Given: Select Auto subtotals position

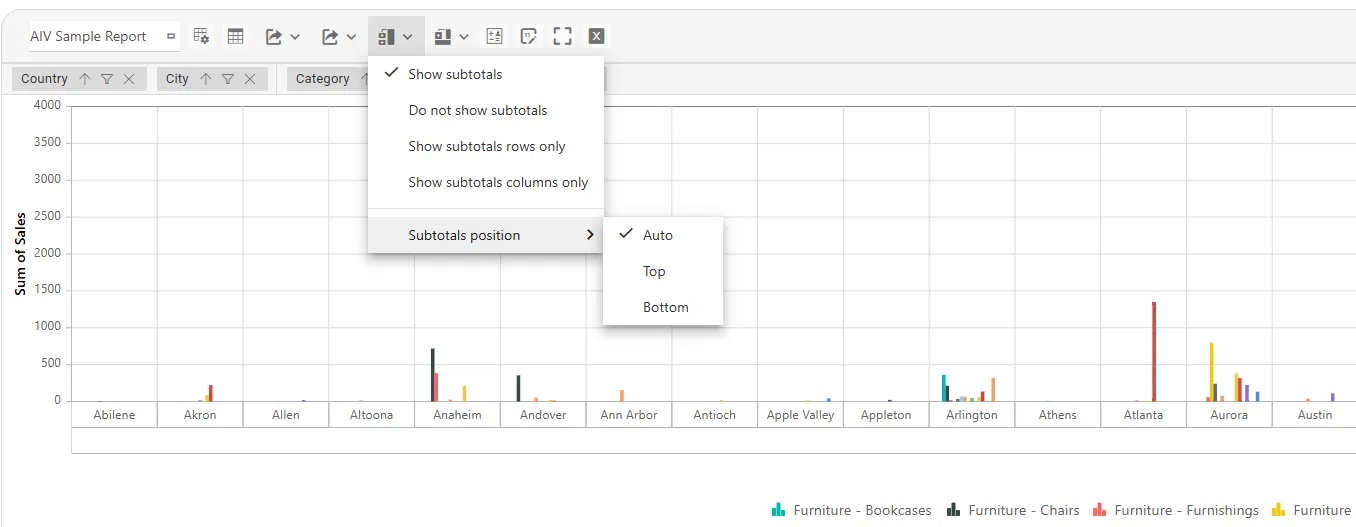Looking at the screenshot, I should (x=663, y=235).
